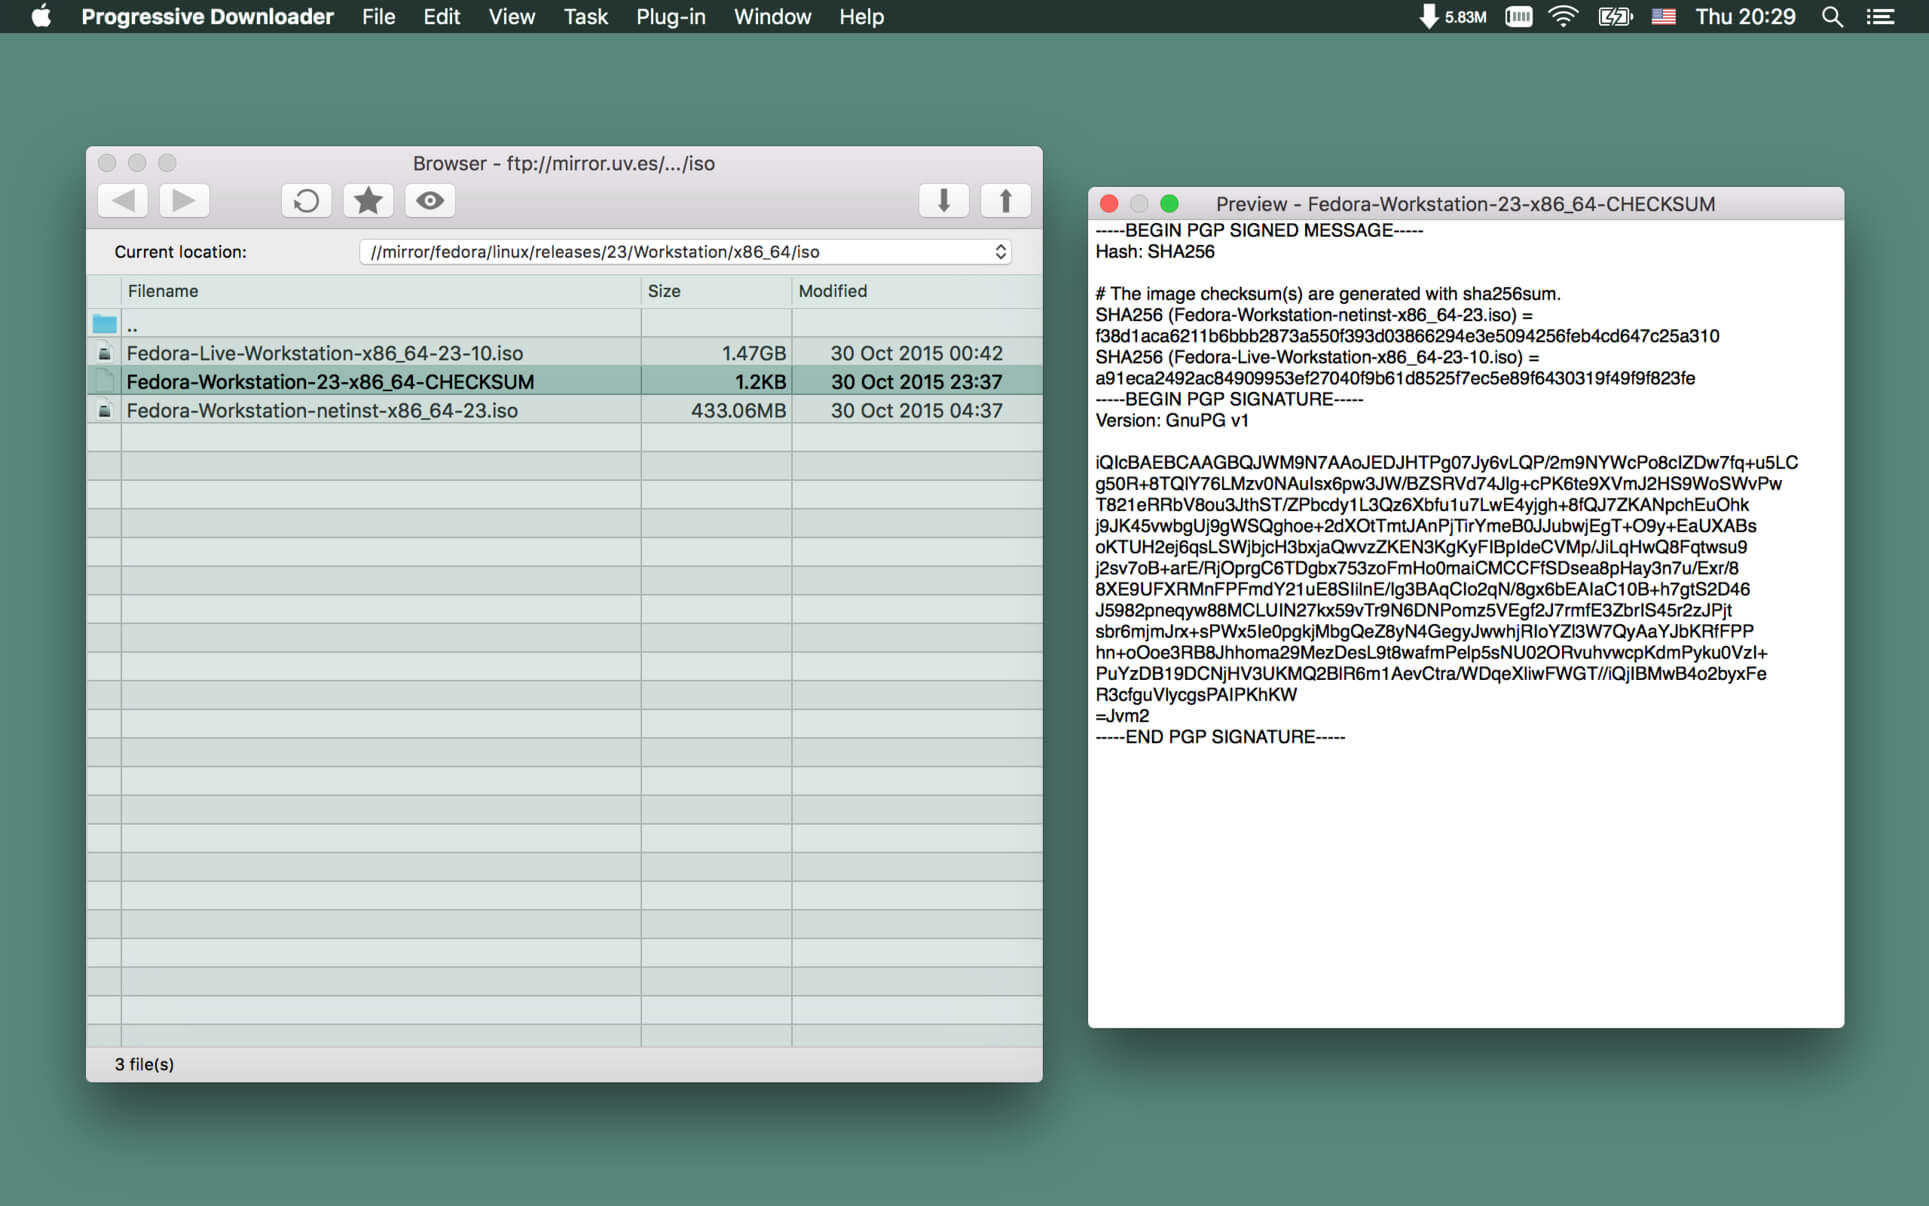Viewport: 1929px width, 1206px height.
Task: Open the Current location path dropdown
Action: (x=685, y=252)
